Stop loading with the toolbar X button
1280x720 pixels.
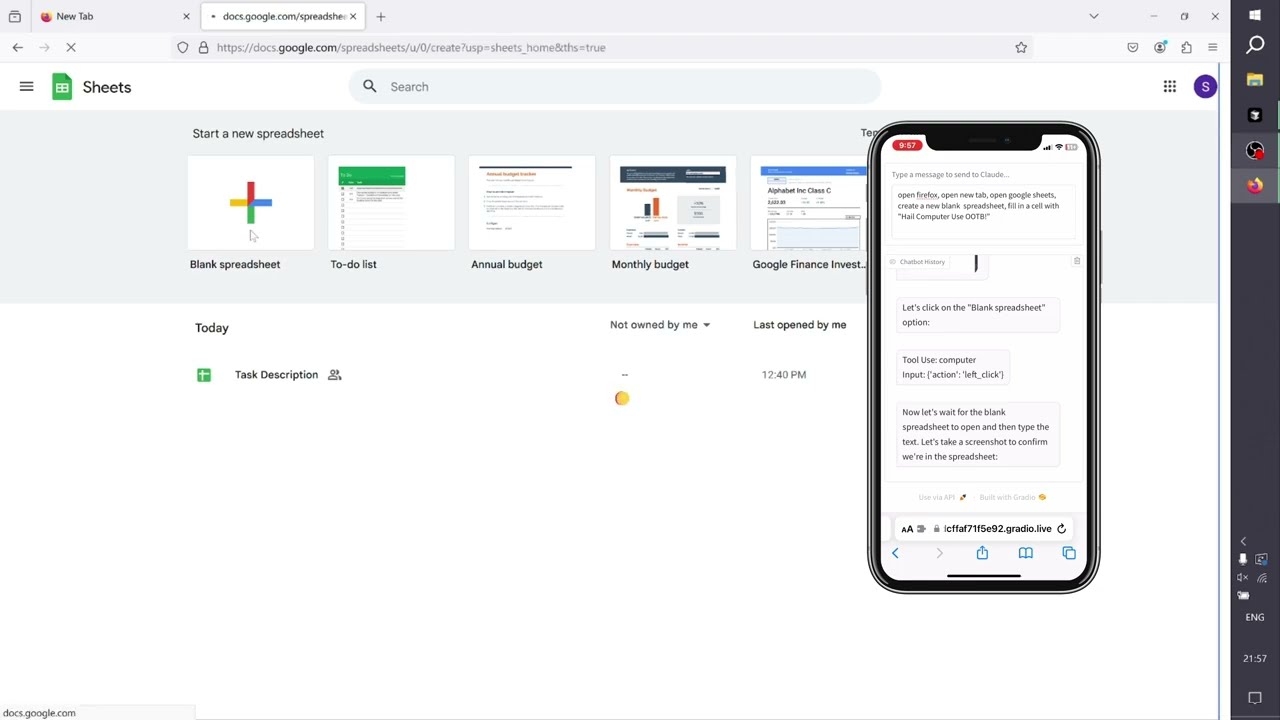(71, 47)
